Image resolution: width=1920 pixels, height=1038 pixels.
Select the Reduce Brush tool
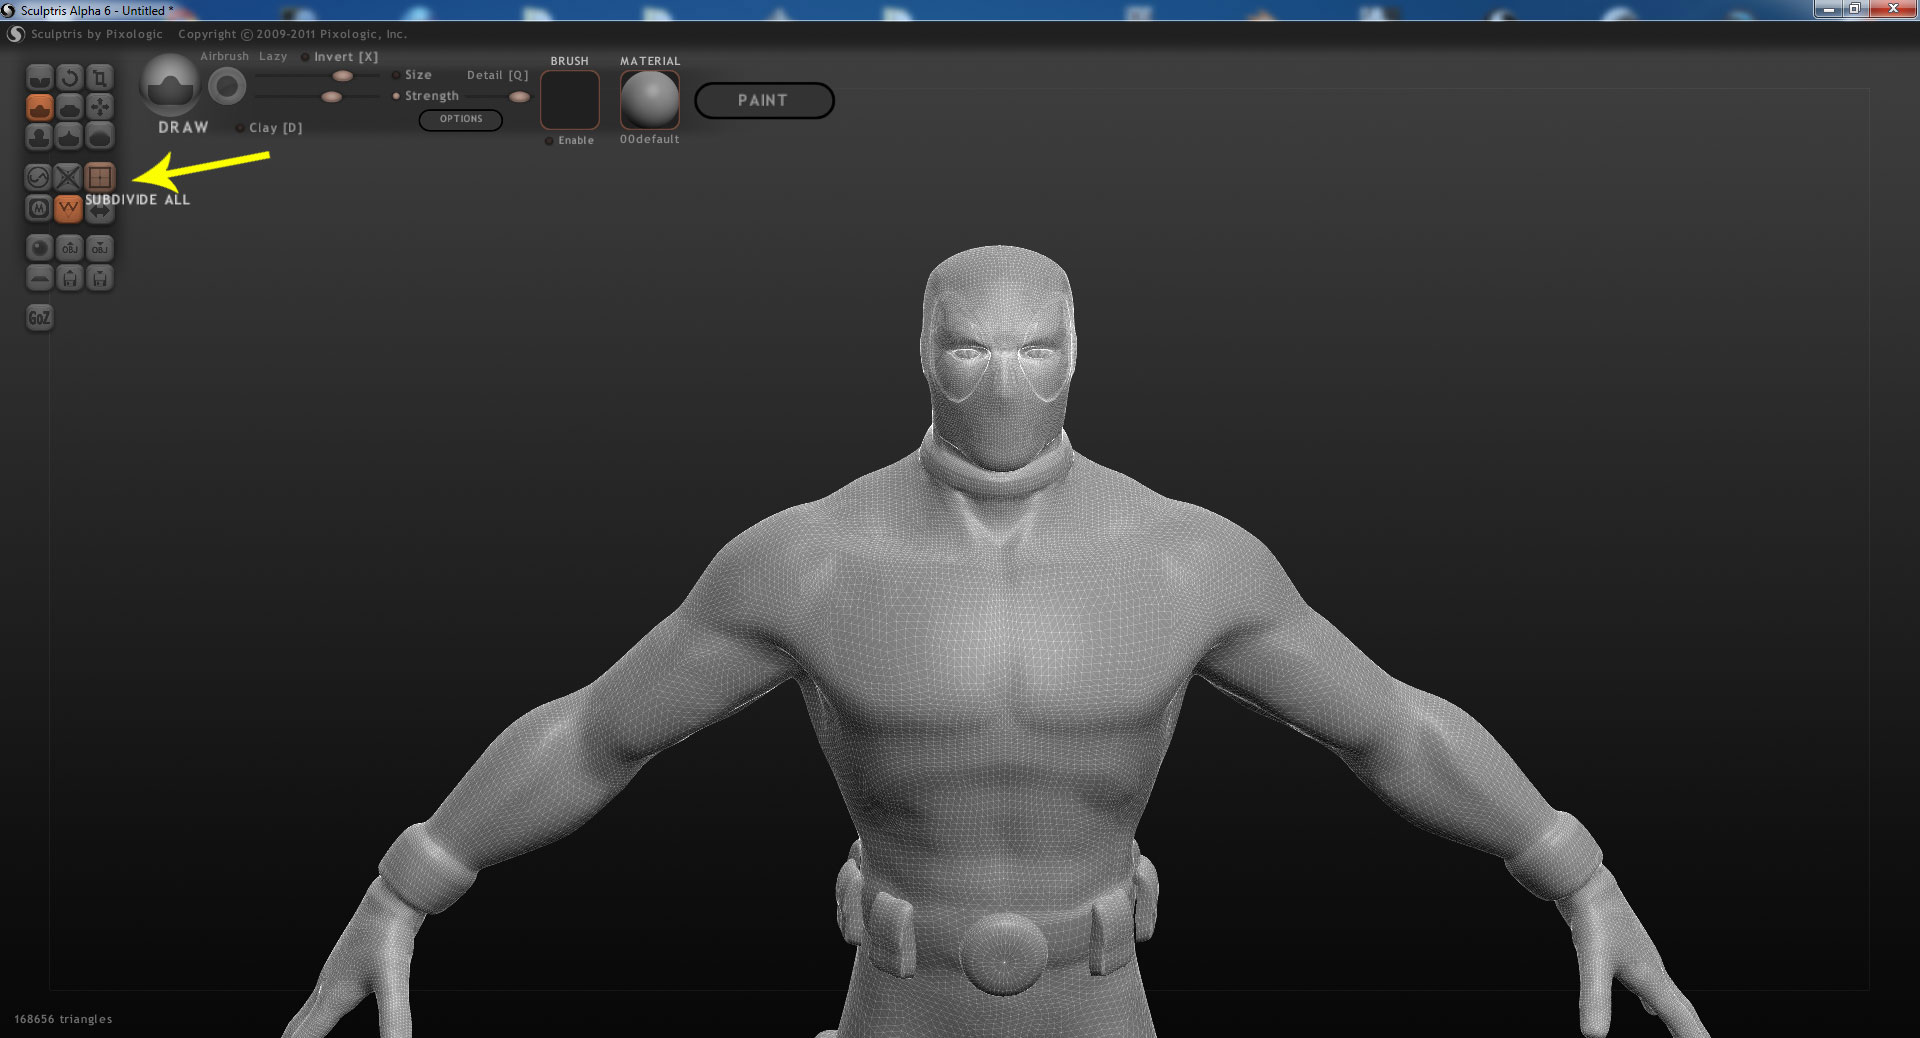coord(38,177)
